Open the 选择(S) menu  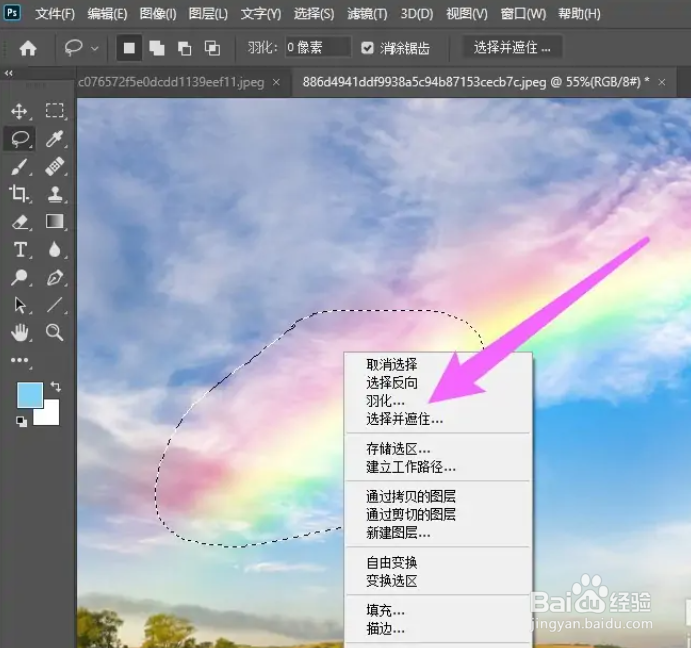tap(314, 14)
